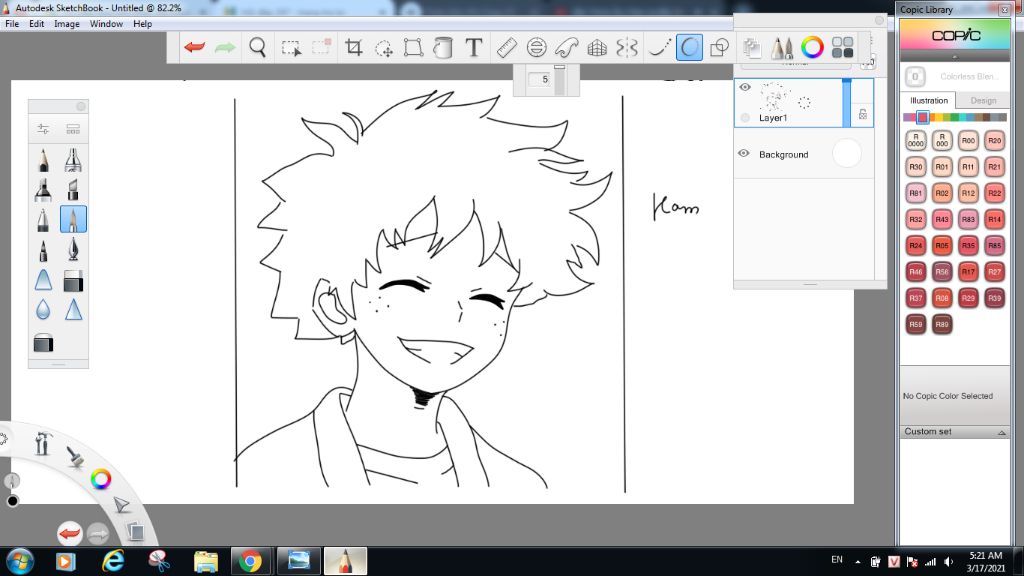The height and width of the screenshot is (576, 1024).
Task: Hide Layer1 with its eye icon
Action: click(744, 87)
